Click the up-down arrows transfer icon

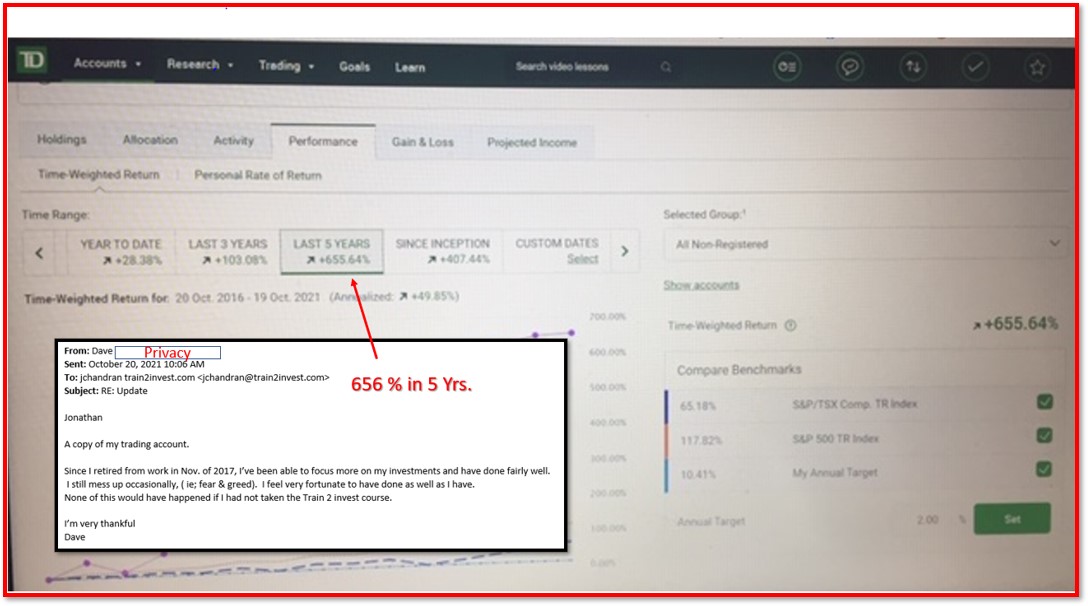coord(912,67)
